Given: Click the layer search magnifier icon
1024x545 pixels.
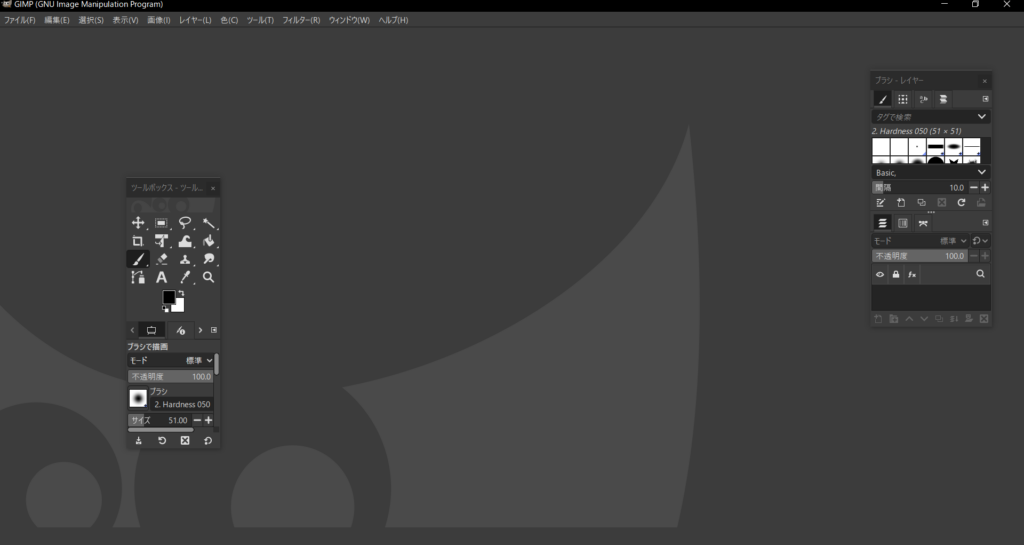Looking at the screenshot, I should click(980, 274).
